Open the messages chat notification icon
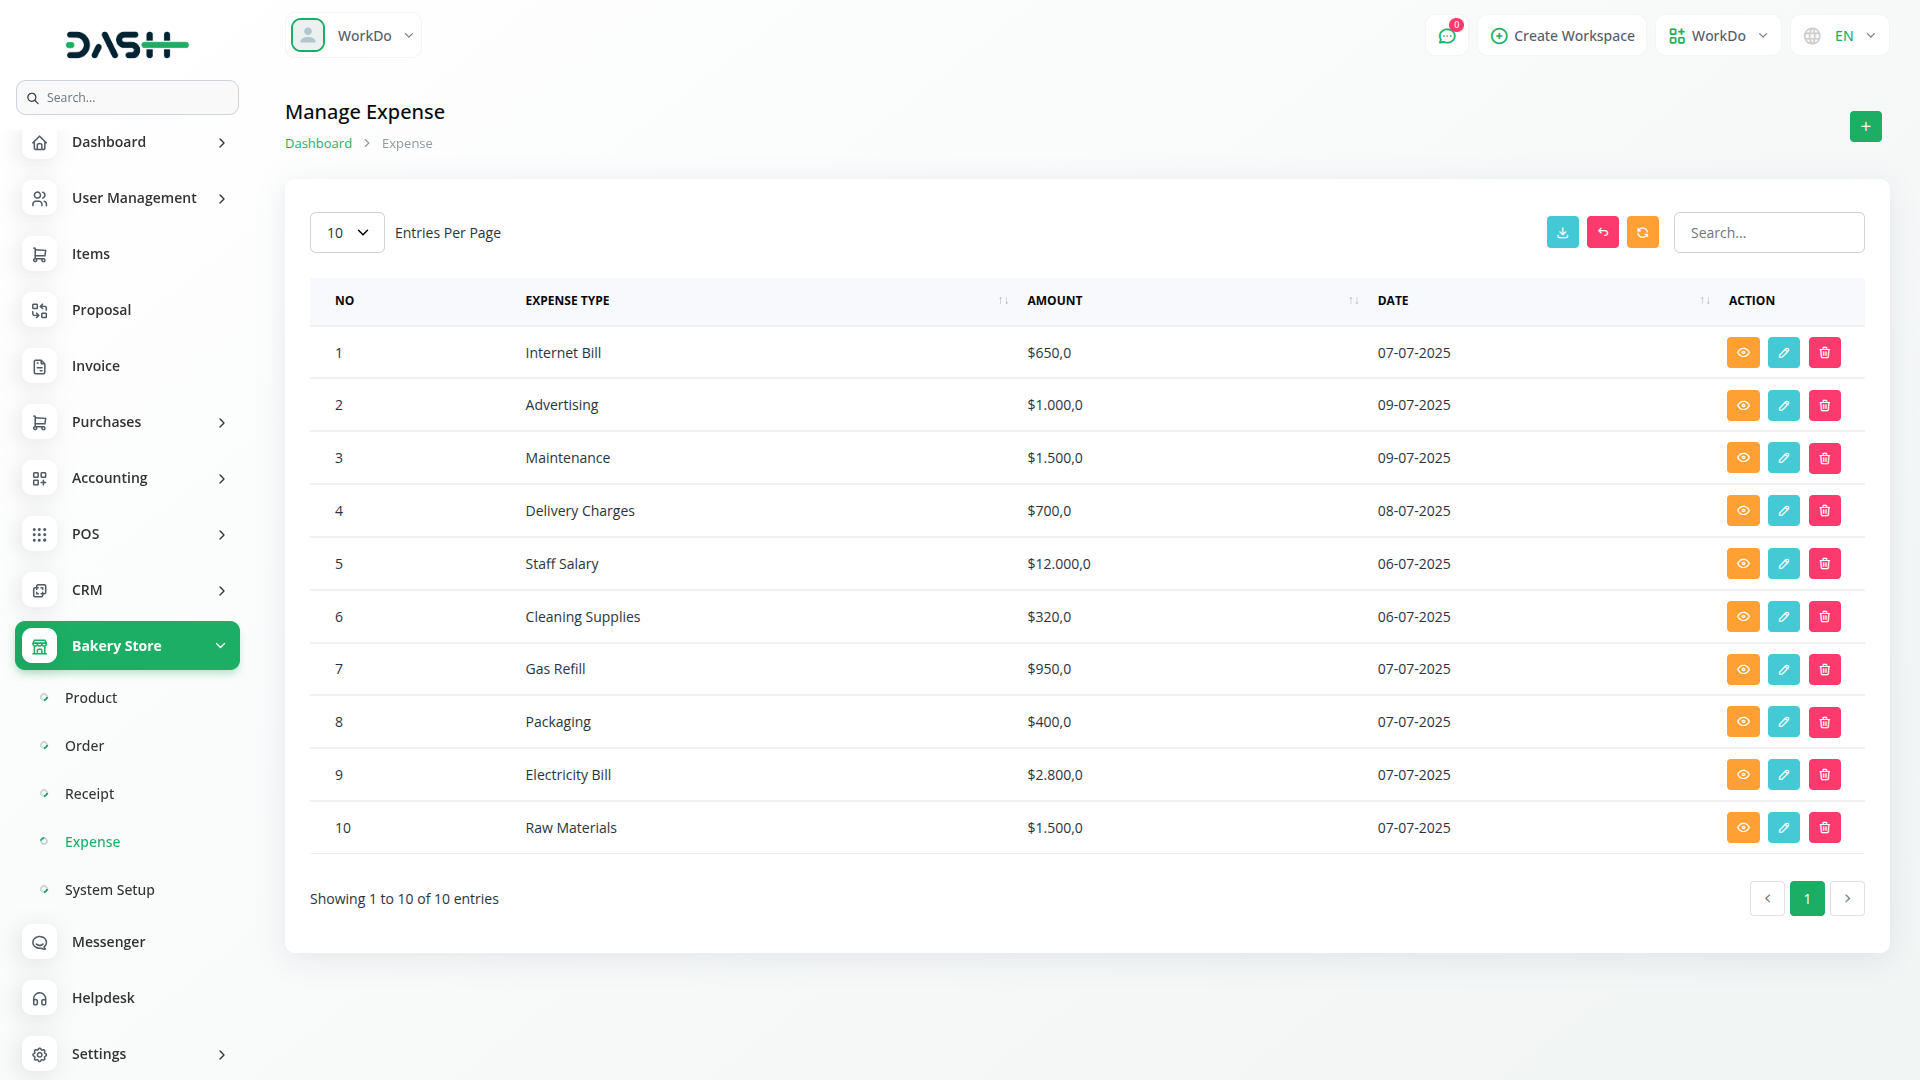1920x1080 pixels. (1446, 36)
